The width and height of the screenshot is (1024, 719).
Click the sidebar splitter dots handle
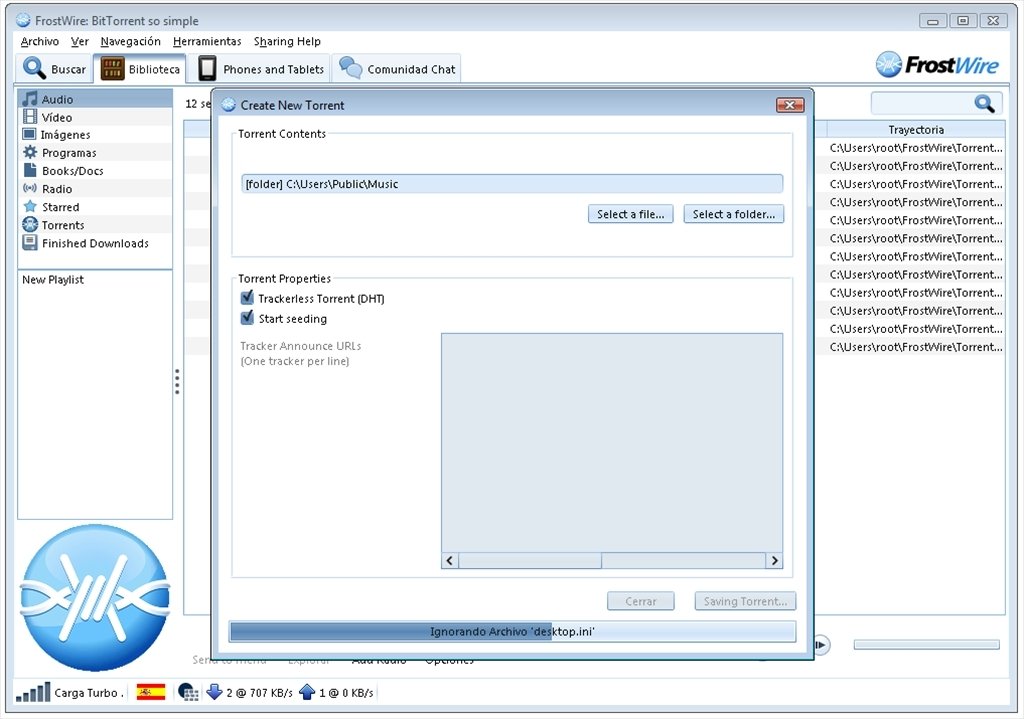(x=177, y=381)
